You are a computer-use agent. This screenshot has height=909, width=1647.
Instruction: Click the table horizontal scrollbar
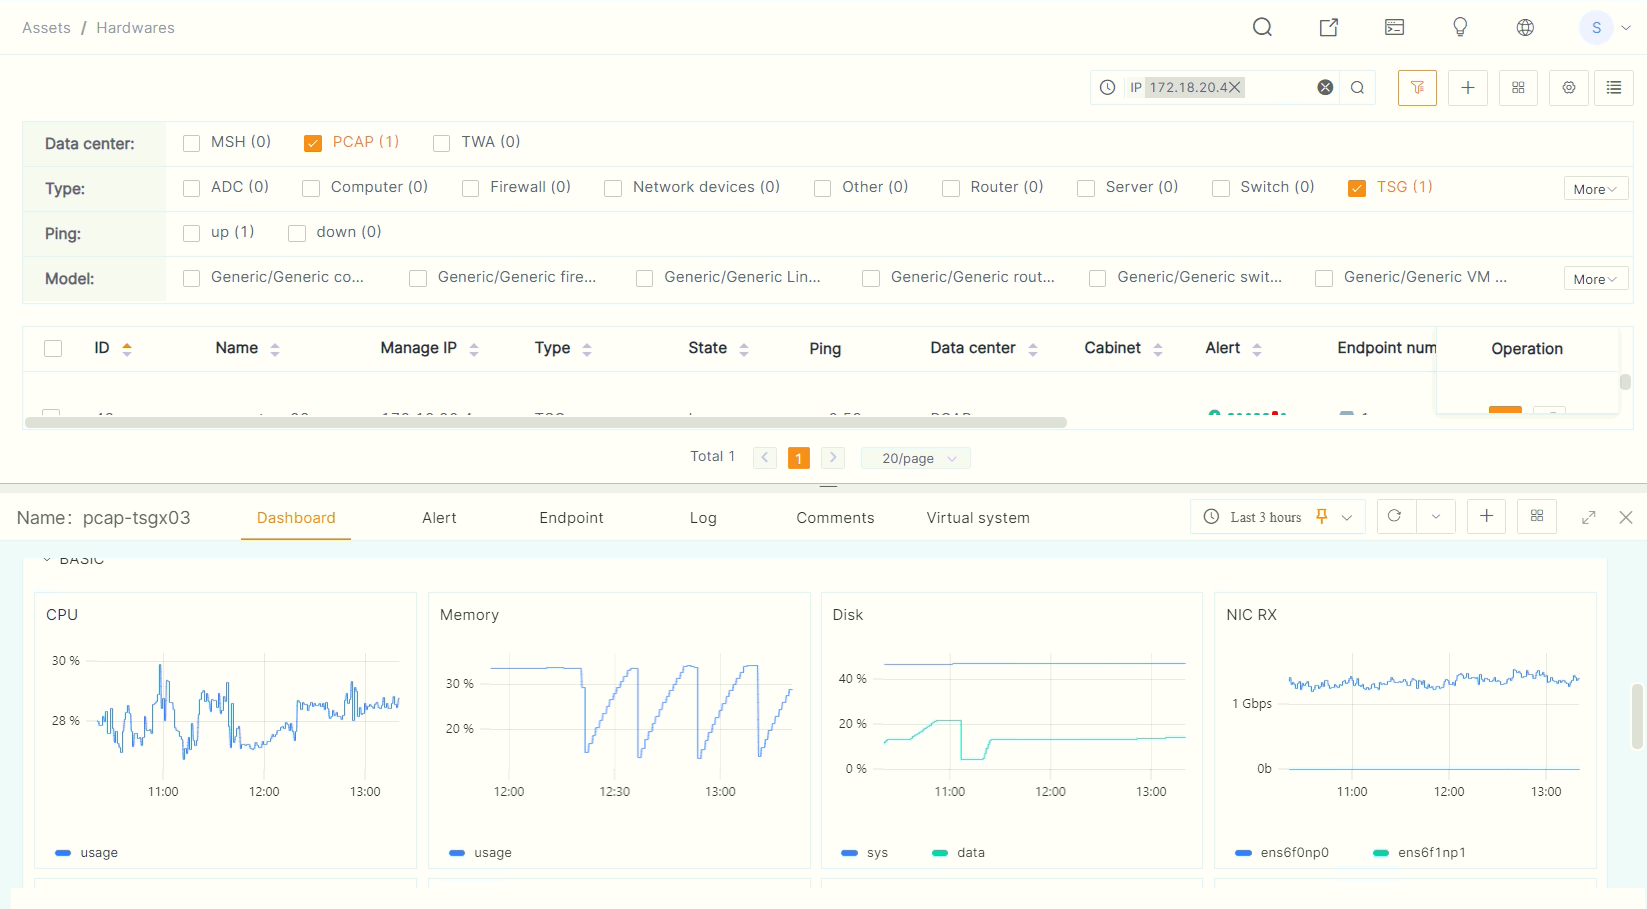(545, 422)
